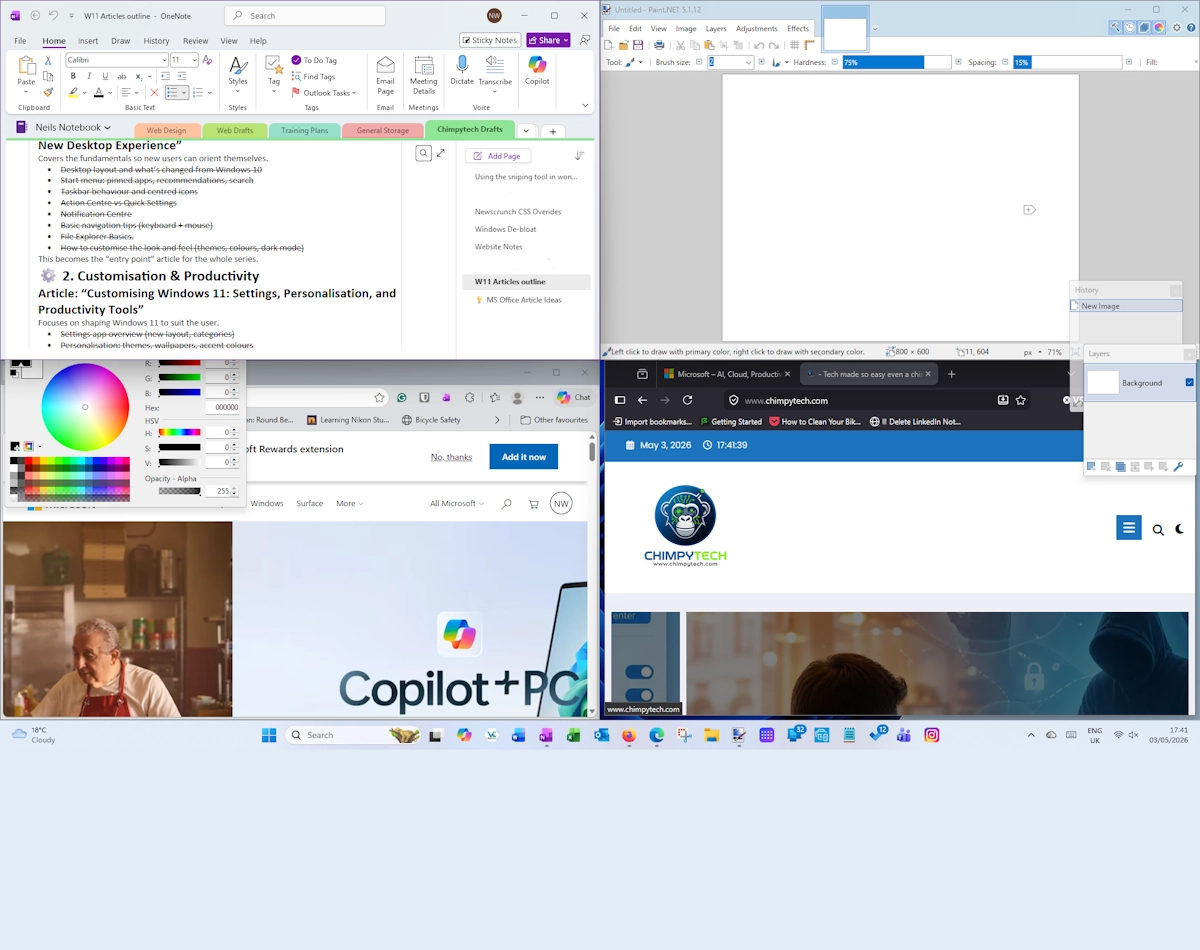
Task: Open the font size 11 dropdown in OneNote
Action: click(194, 60)
